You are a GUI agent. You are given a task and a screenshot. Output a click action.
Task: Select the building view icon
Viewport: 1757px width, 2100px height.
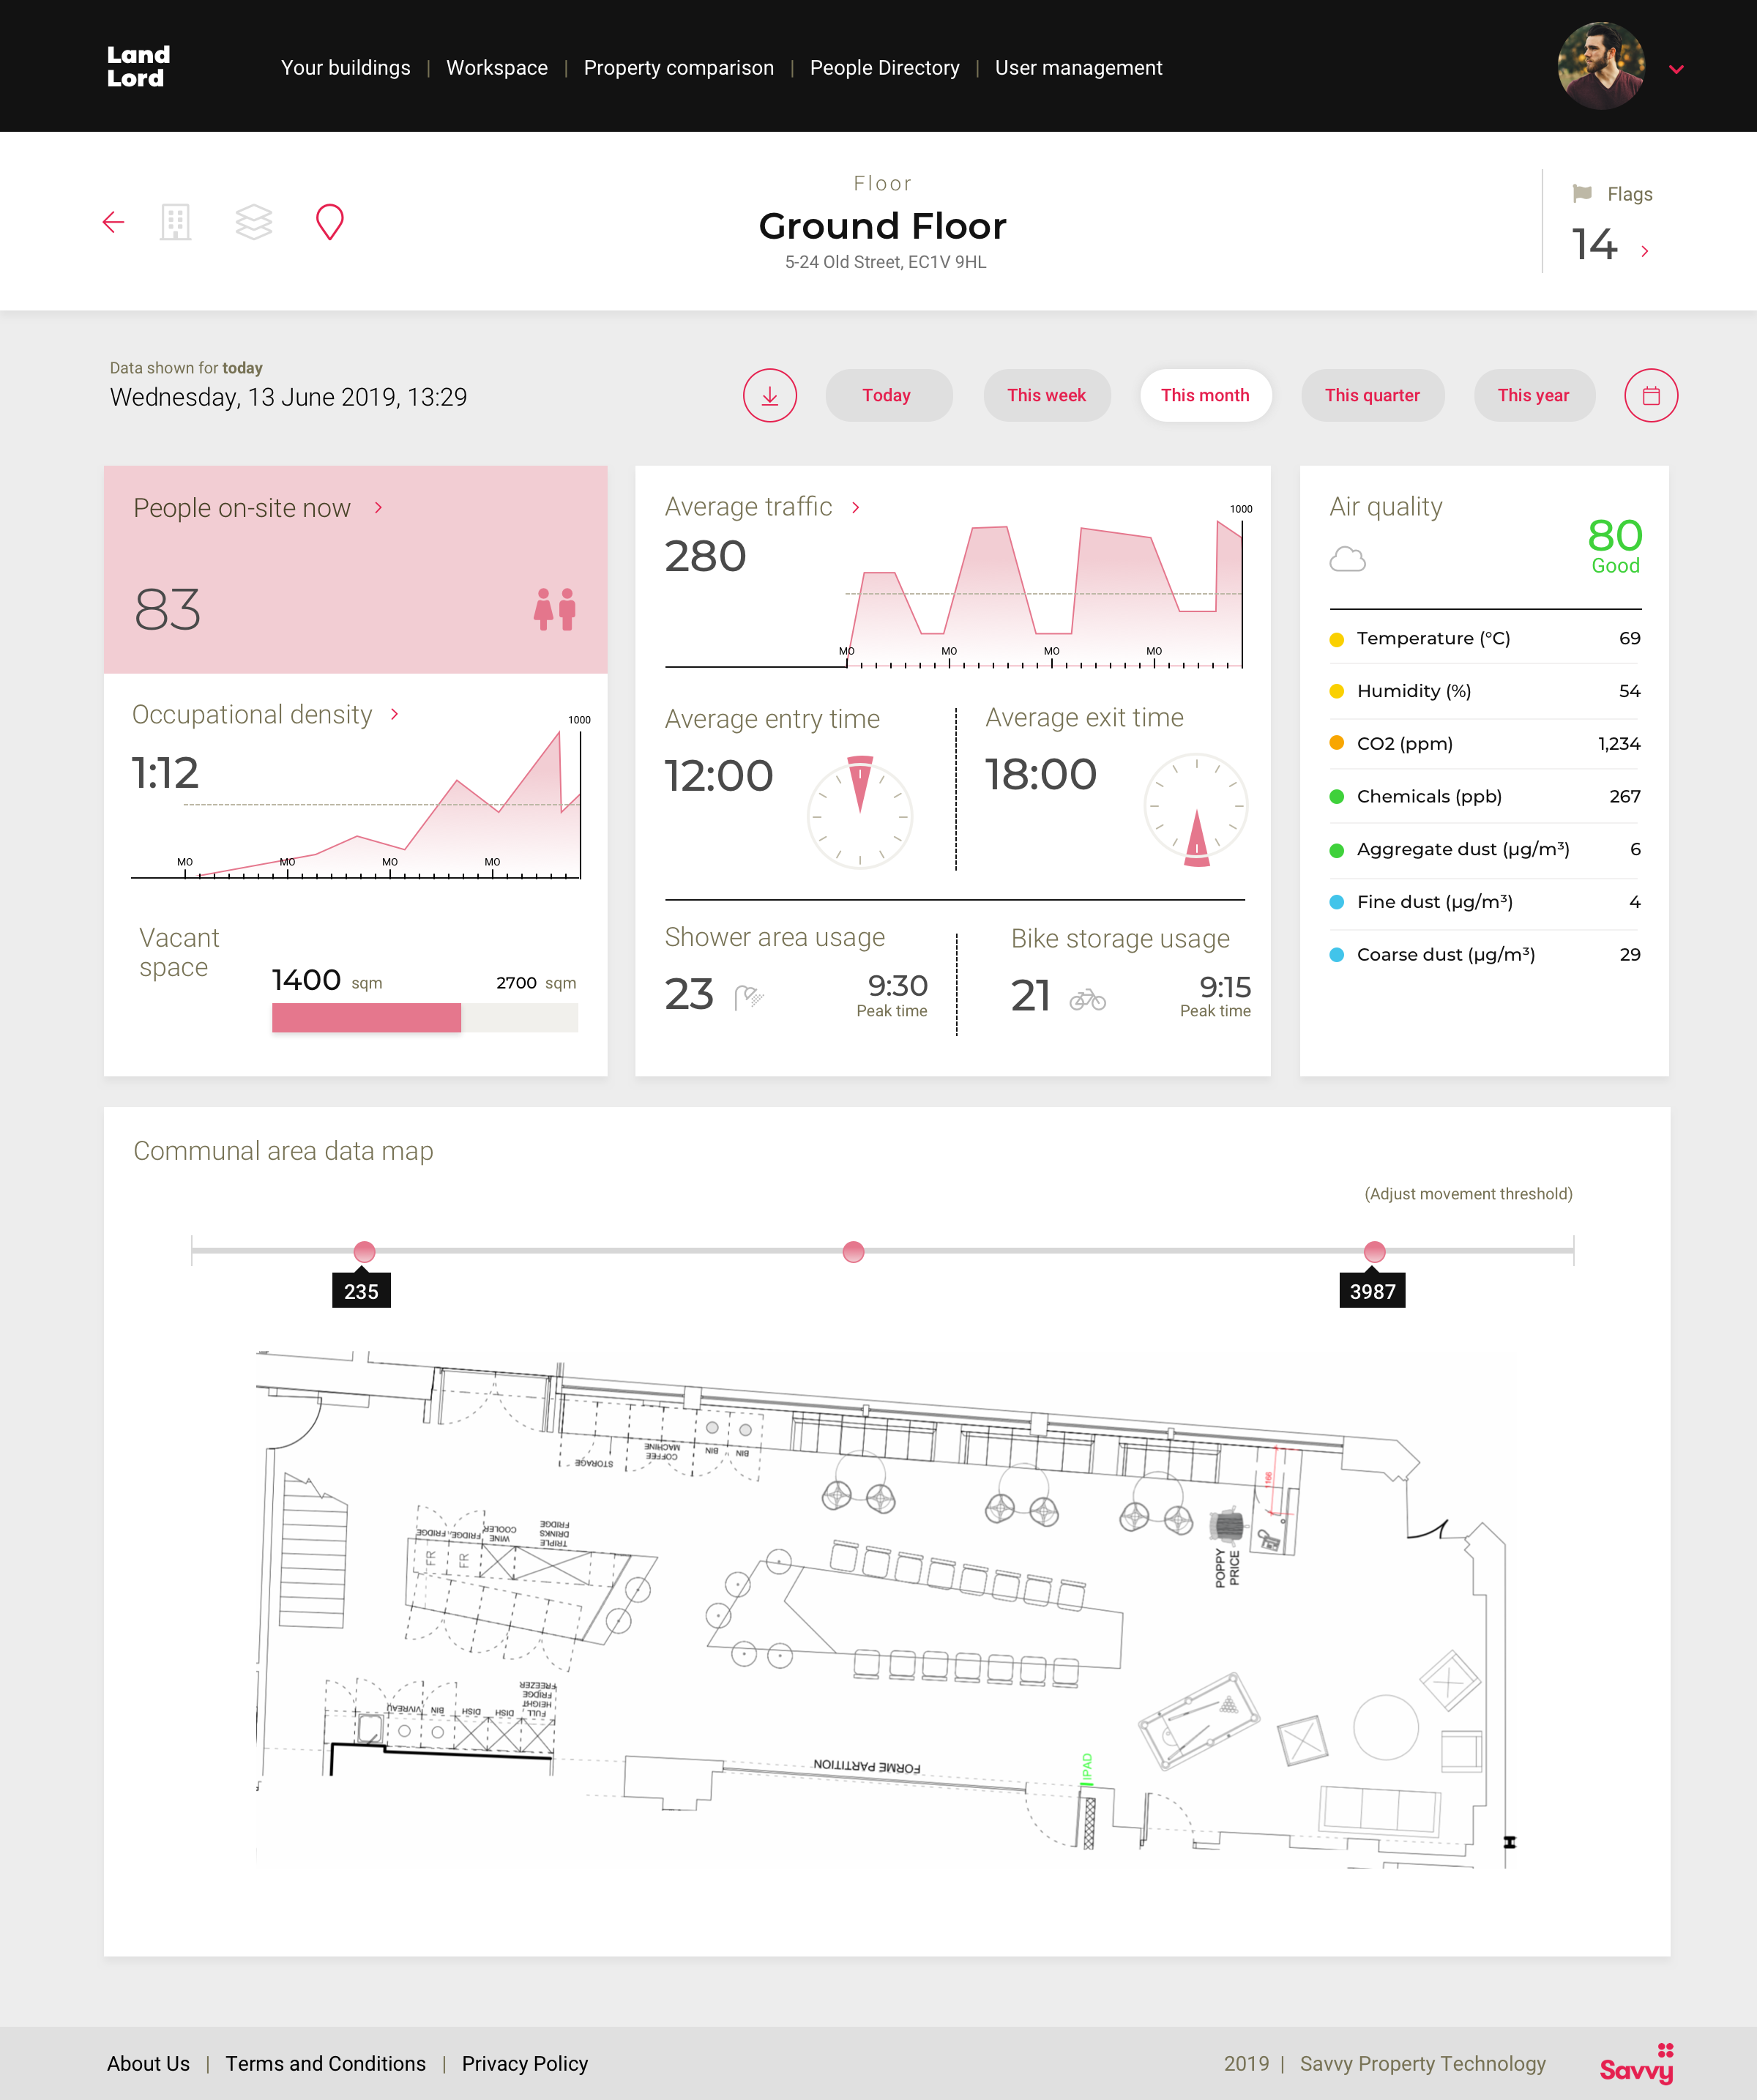175,222
